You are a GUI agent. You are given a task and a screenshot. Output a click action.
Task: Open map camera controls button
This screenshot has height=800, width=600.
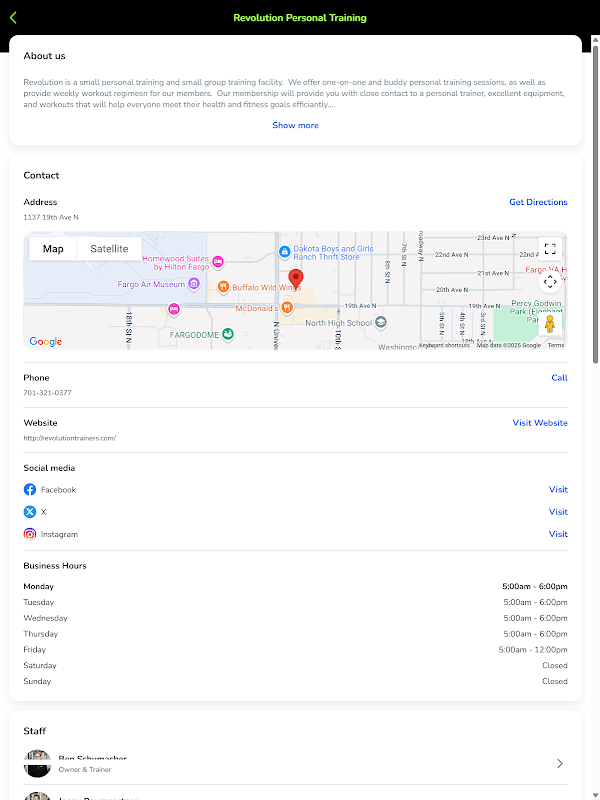coord(550,281)
